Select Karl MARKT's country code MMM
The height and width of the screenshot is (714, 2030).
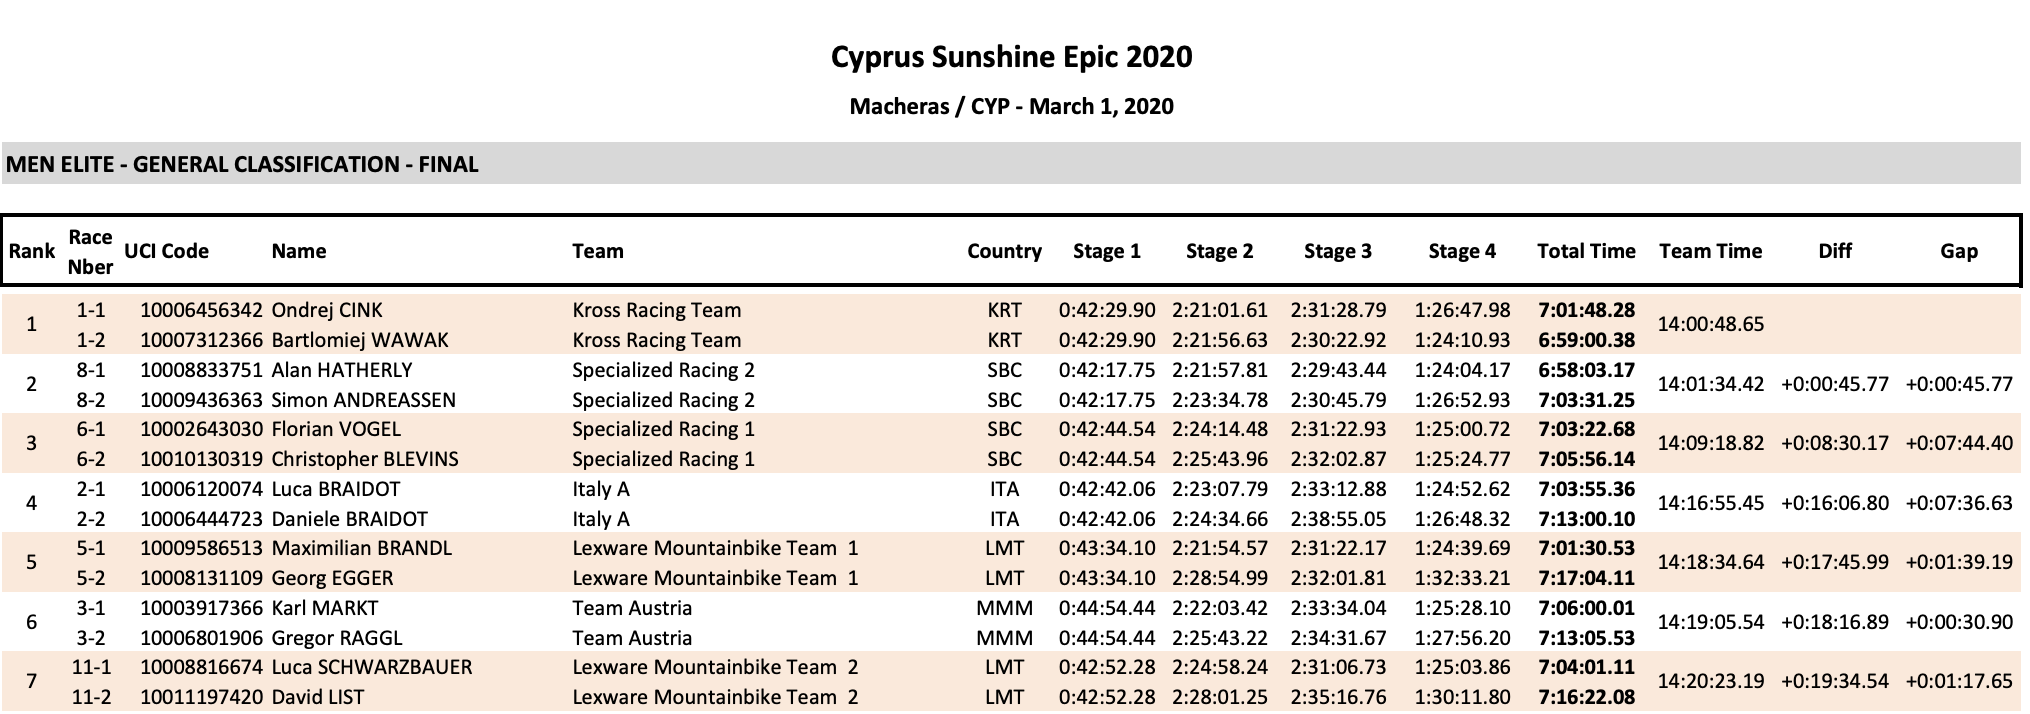1004,608
